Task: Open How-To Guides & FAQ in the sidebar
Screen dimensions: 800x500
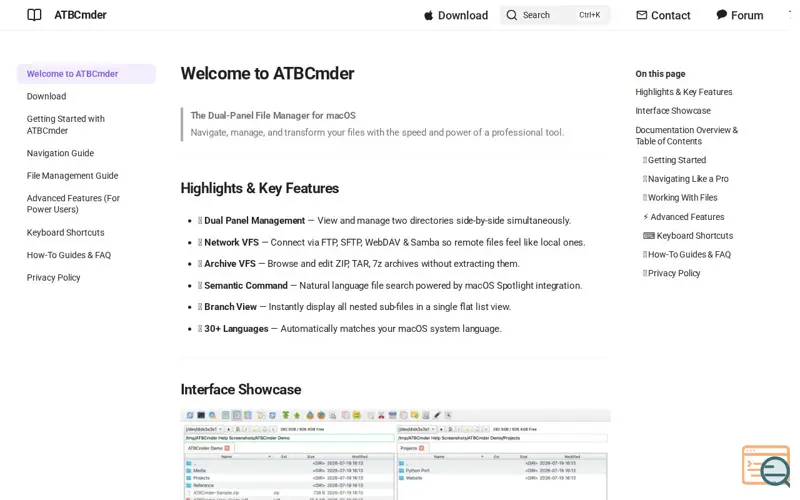Action: pyautogui.click(x=68, y=255)
